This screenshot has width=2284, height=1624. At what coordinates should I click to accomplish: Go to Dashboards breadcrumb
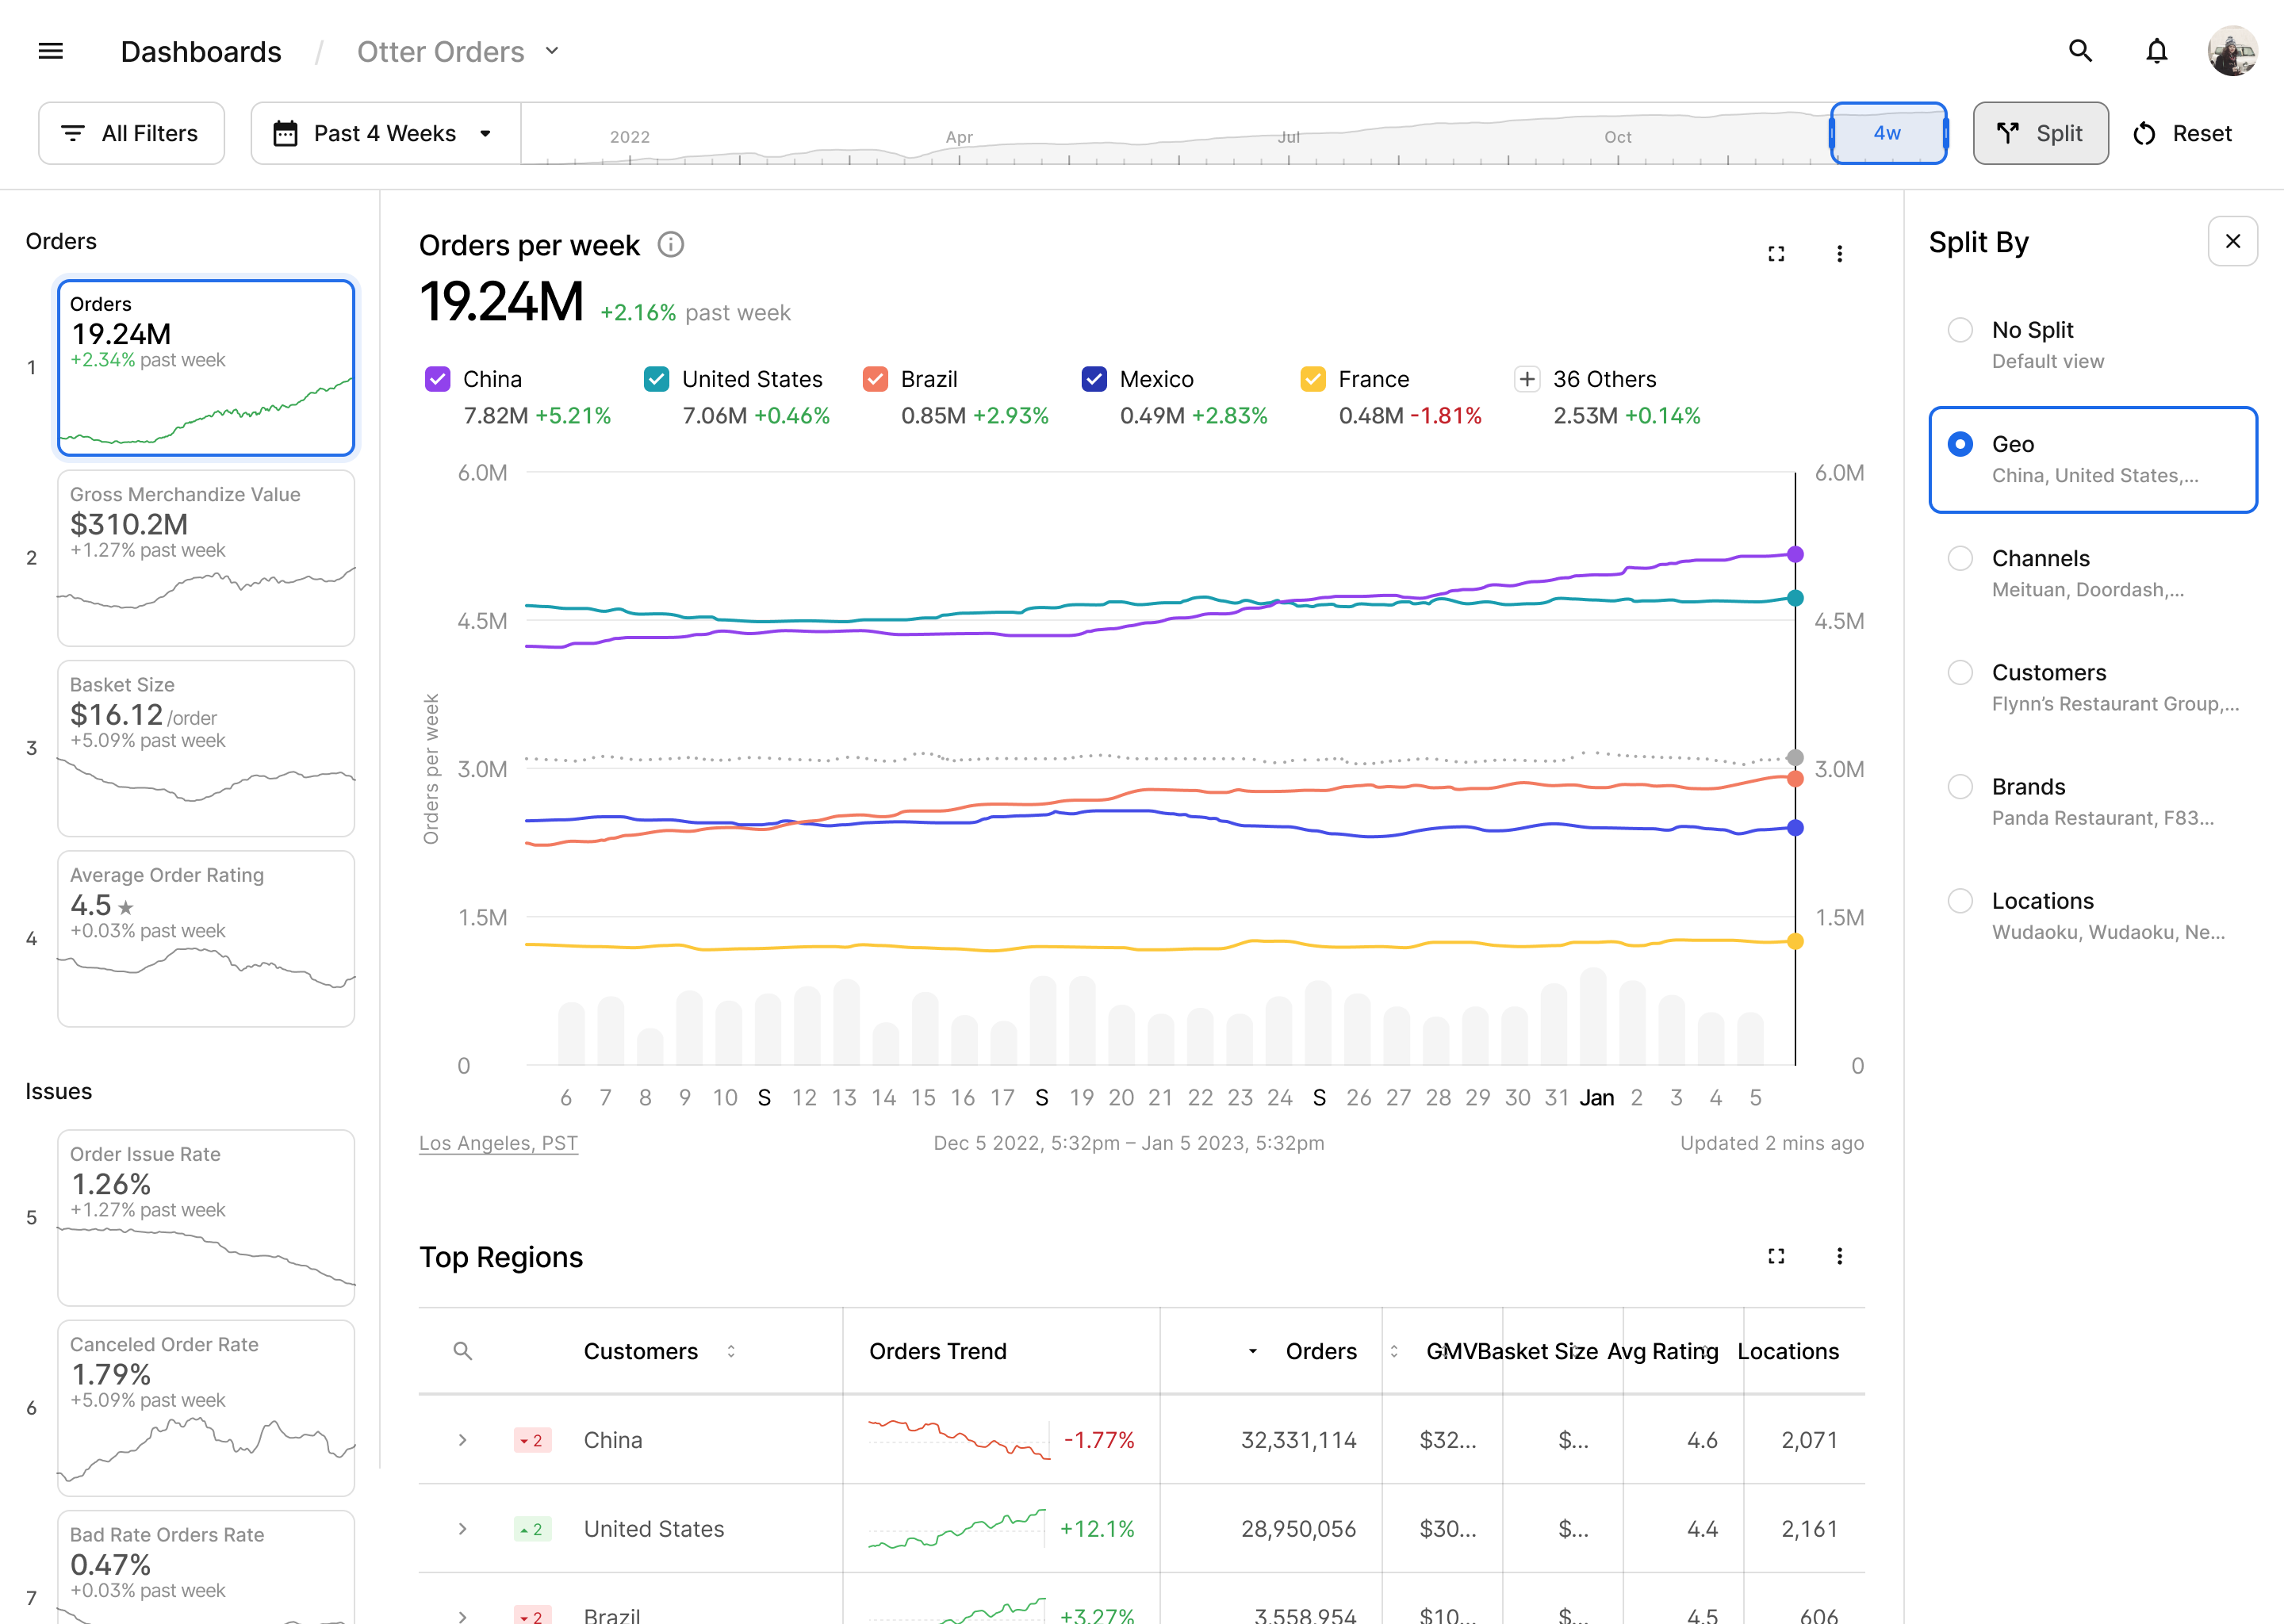(x=201, y=52)
